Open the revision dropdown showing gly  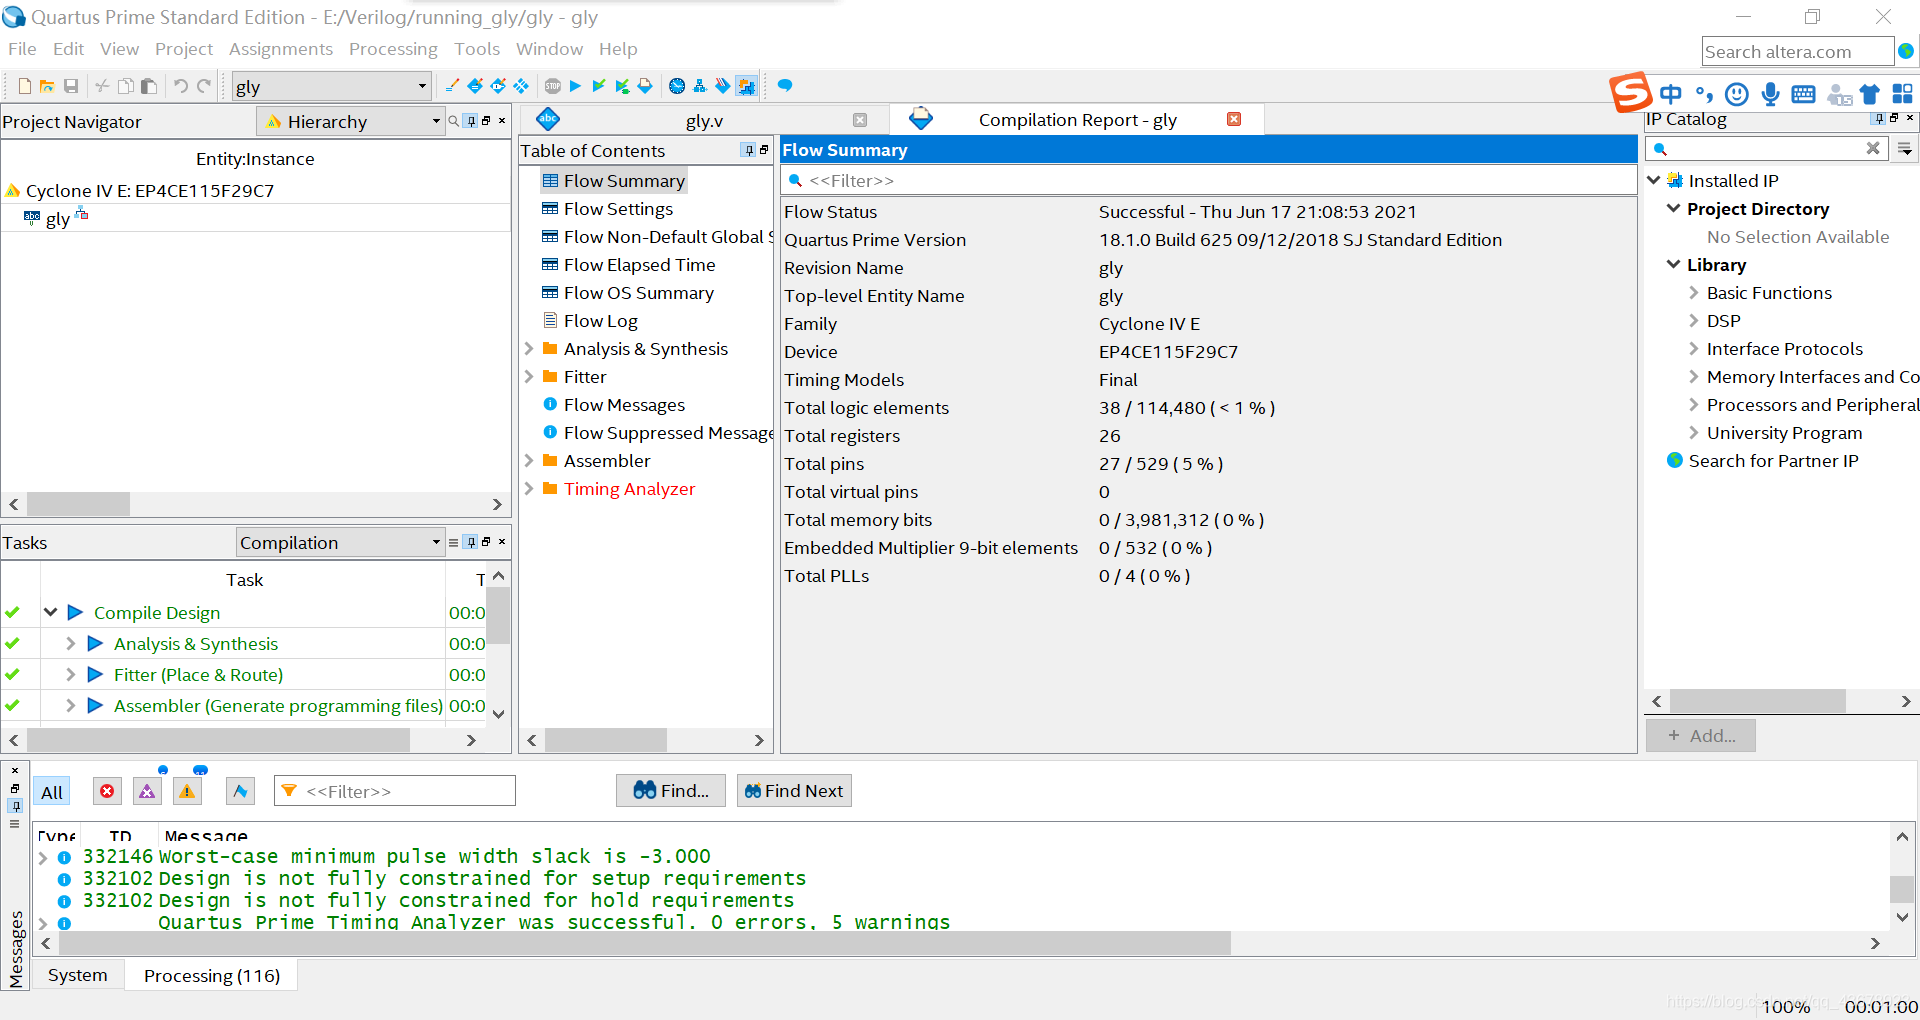(331, 86)
